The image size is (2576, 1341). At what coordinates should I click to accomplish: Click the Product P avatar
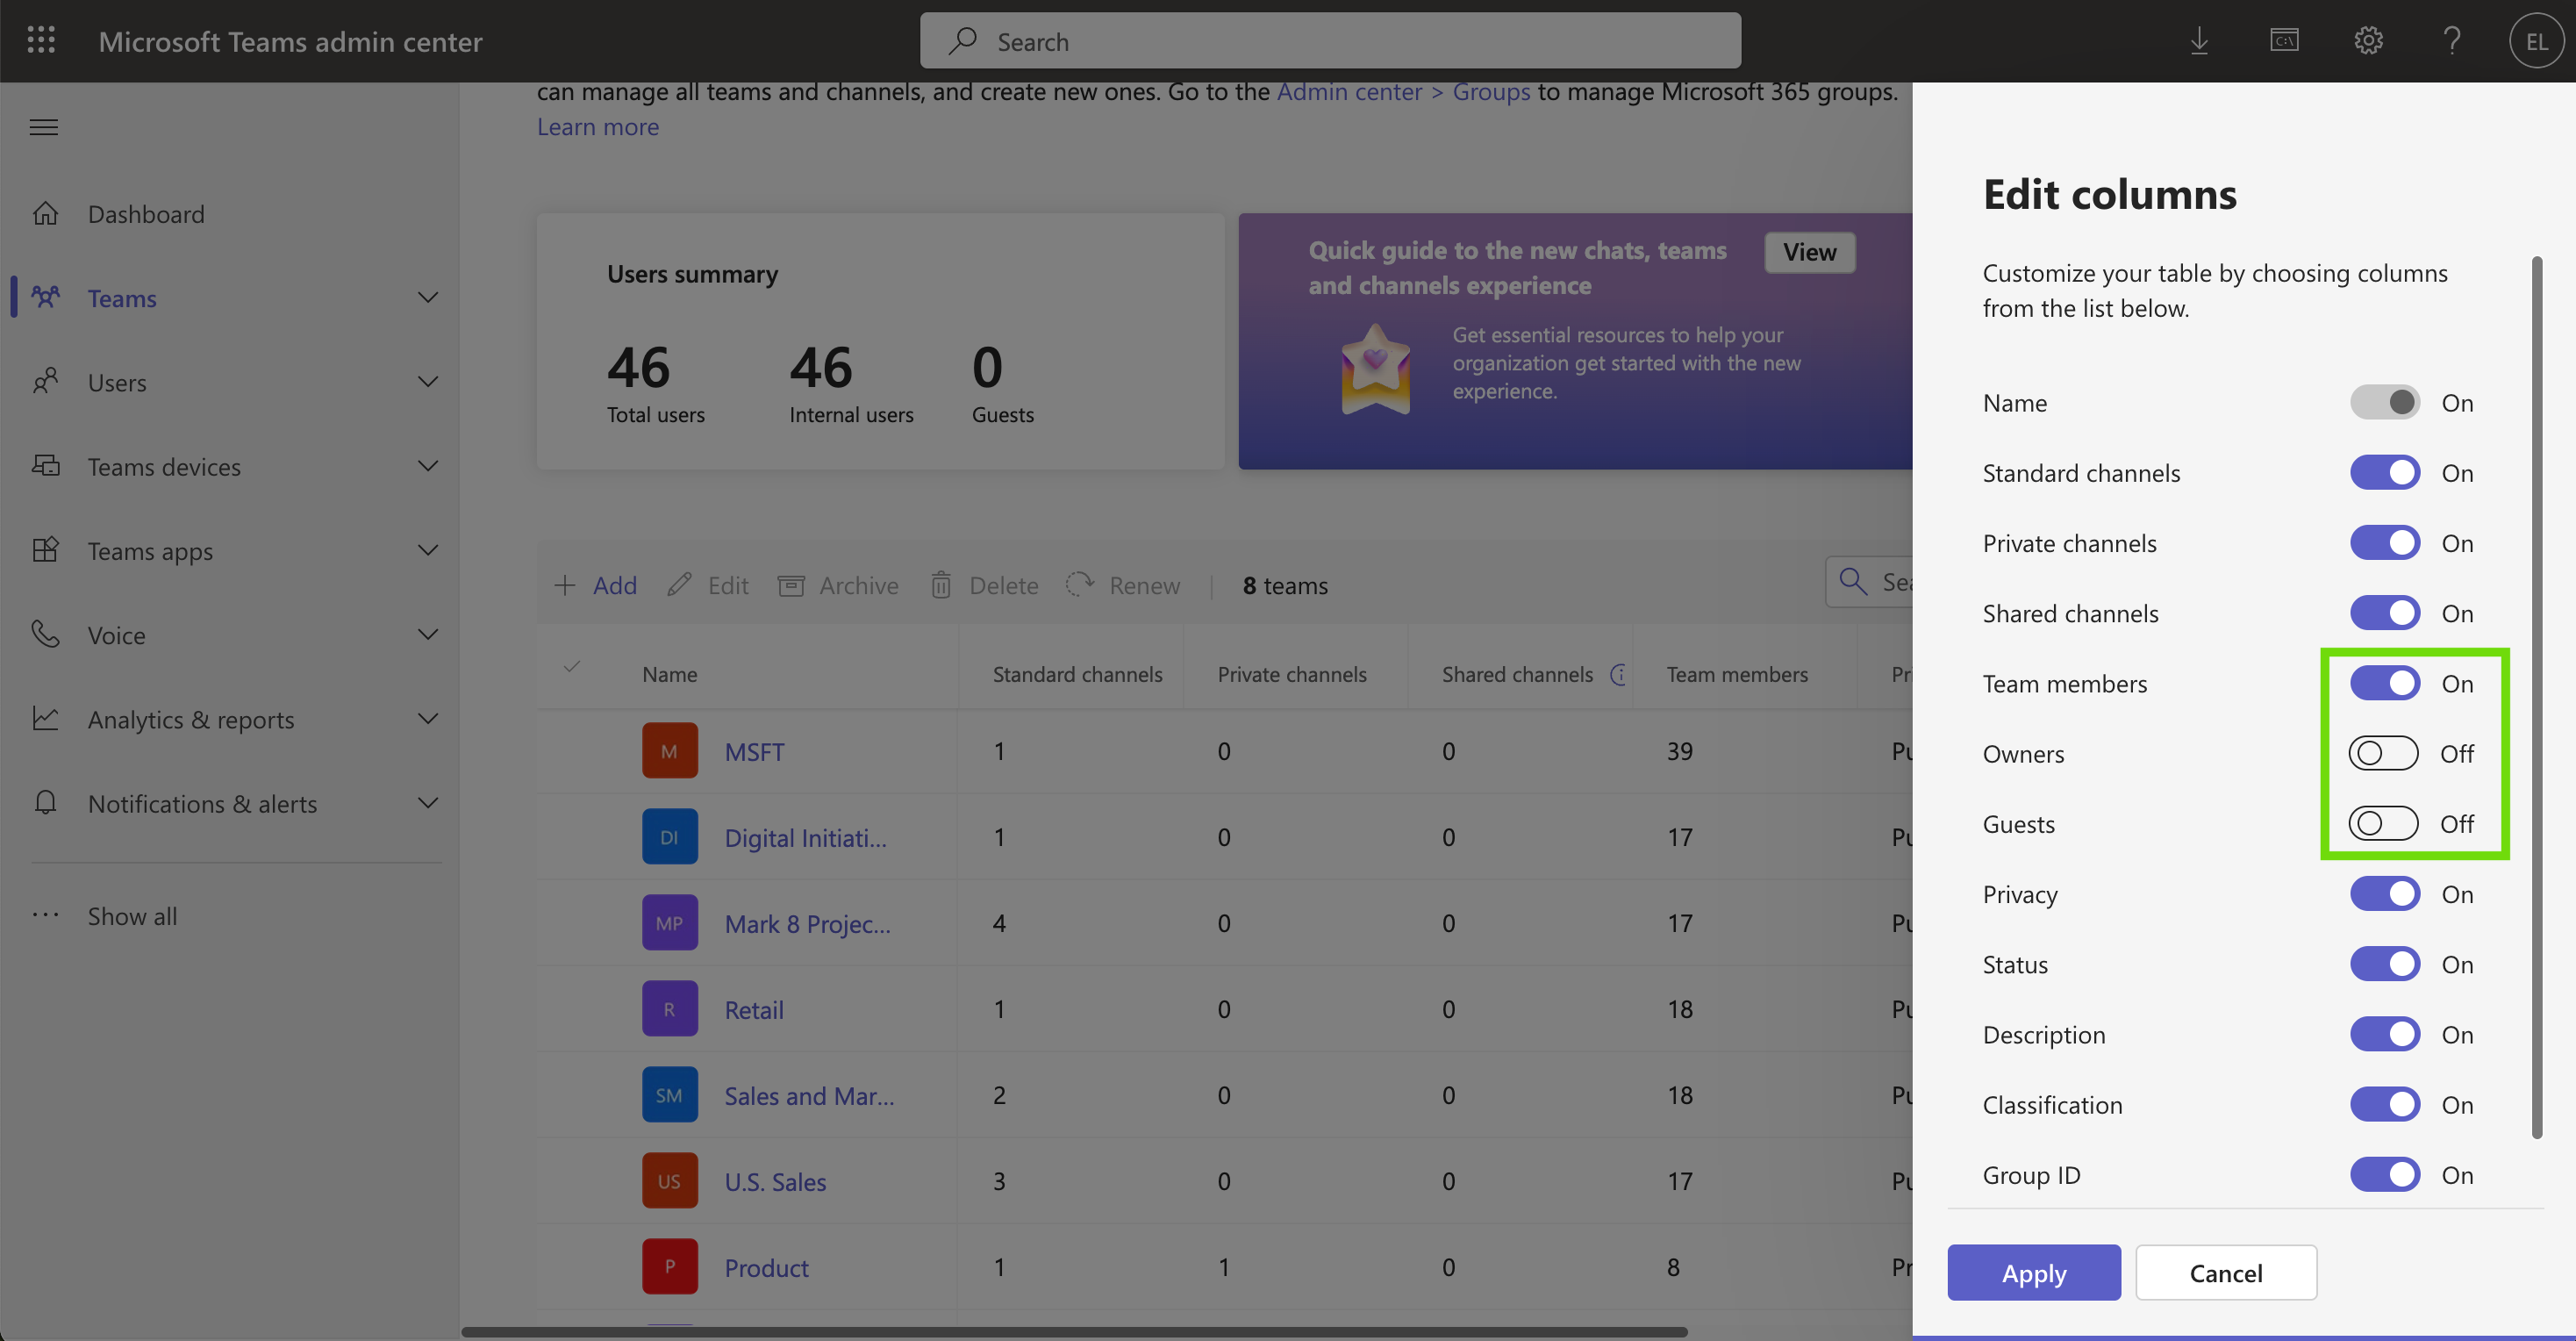669,1267
